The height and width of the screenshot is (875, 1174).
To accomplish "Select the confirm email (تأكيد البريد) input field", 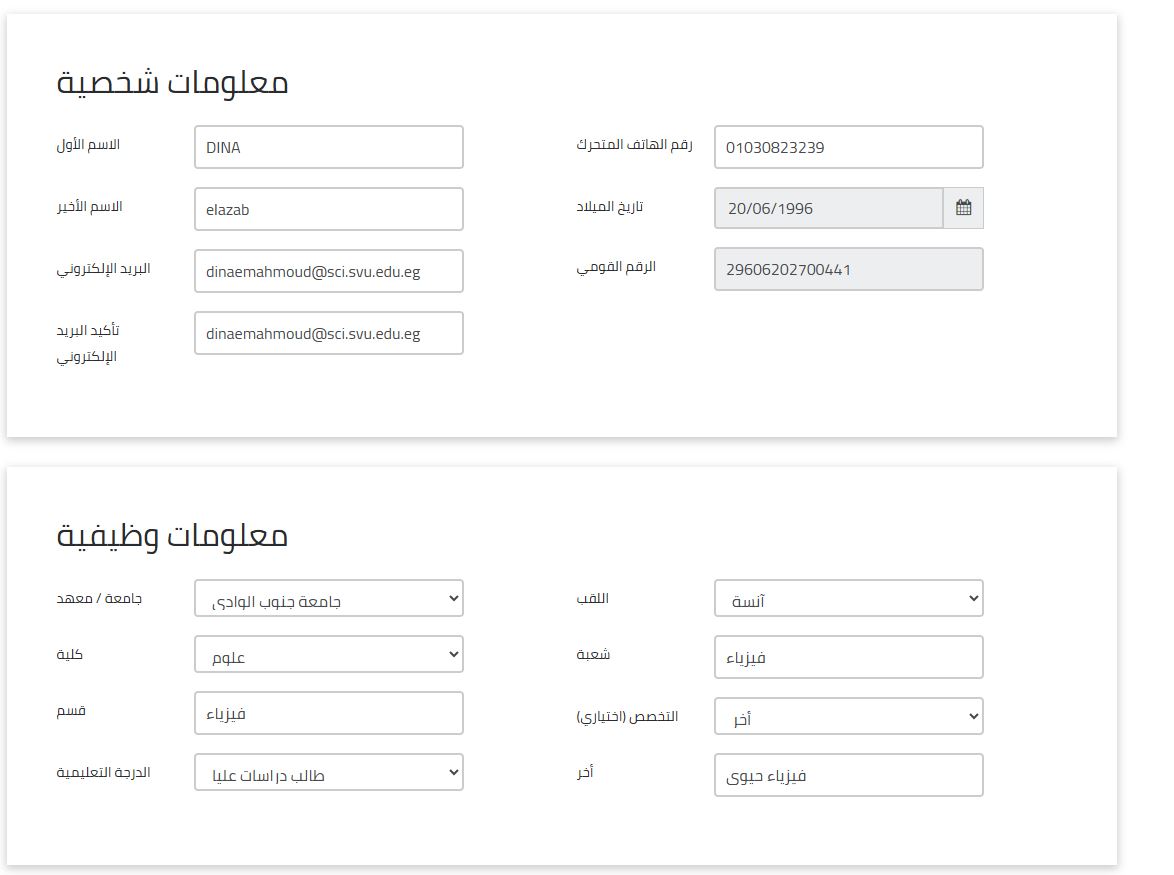I will tap(328, 333).
